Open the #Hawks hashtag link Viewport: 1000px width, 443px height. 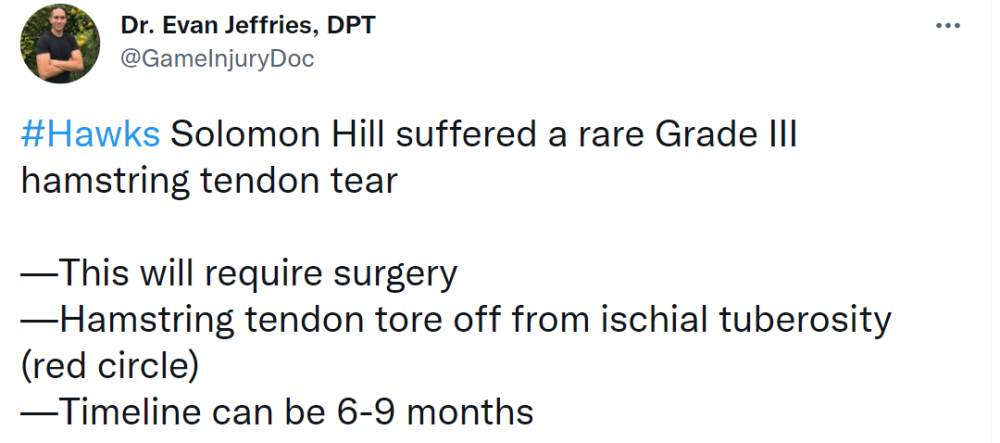[91, 135]
